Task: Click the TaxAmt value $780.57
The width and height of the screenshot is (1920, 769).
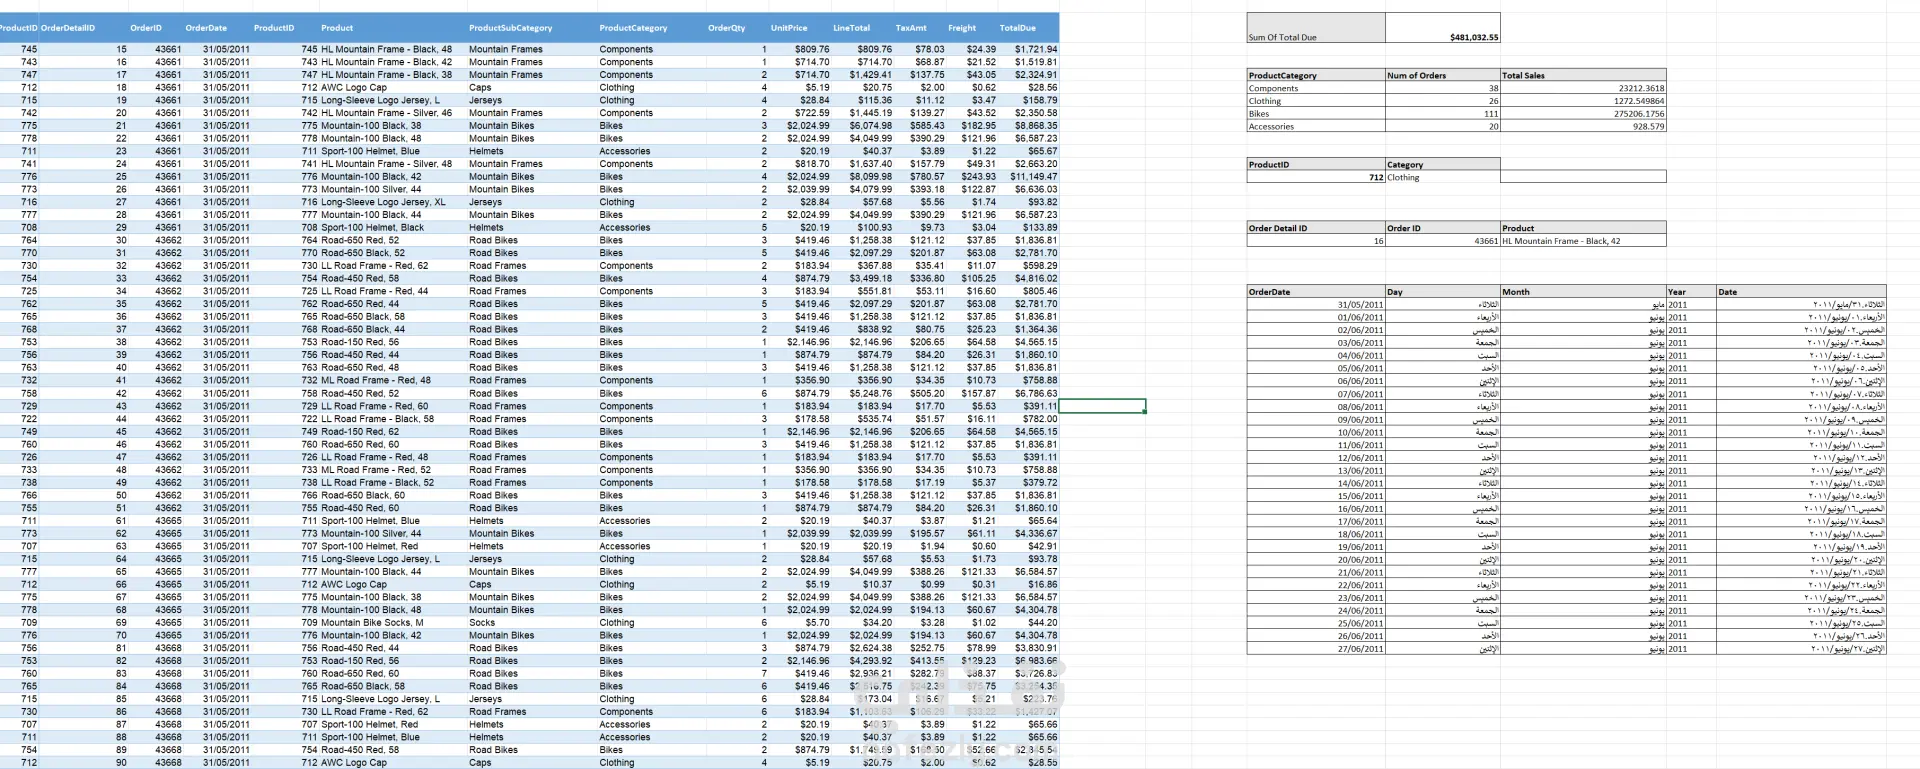Action: point(926,176)
